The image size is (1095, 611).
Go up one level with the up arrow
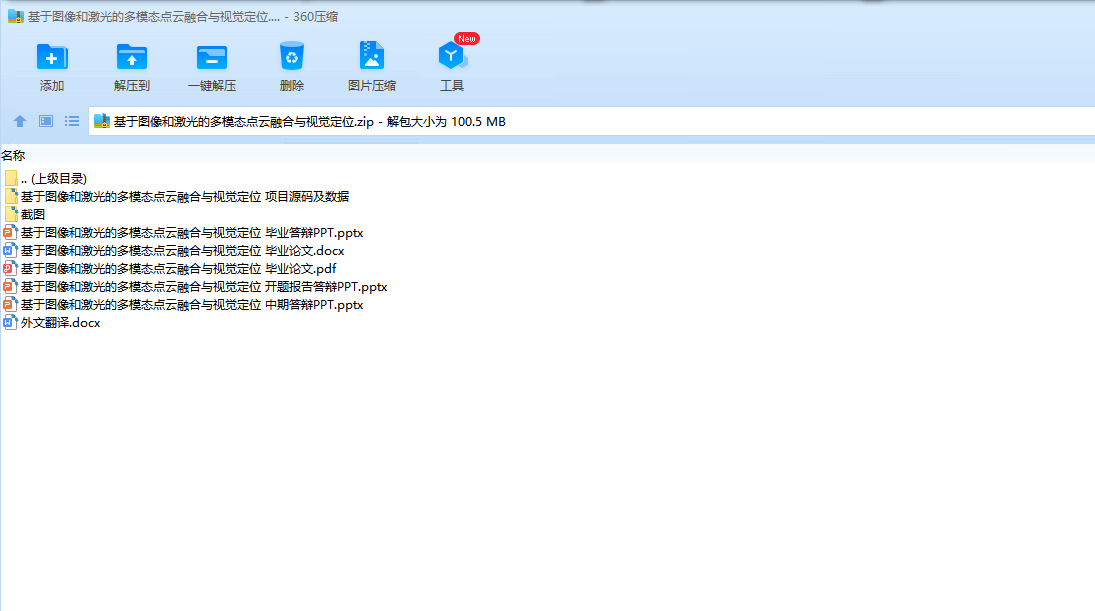[x=20, y=122]
